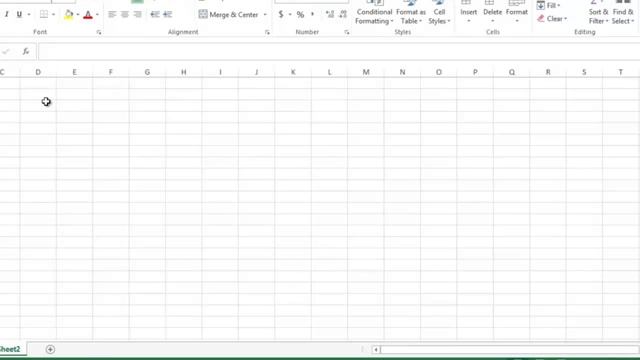640x360 pixels.
Task: Open font color dropdown arrow
Action: [97, 15]
